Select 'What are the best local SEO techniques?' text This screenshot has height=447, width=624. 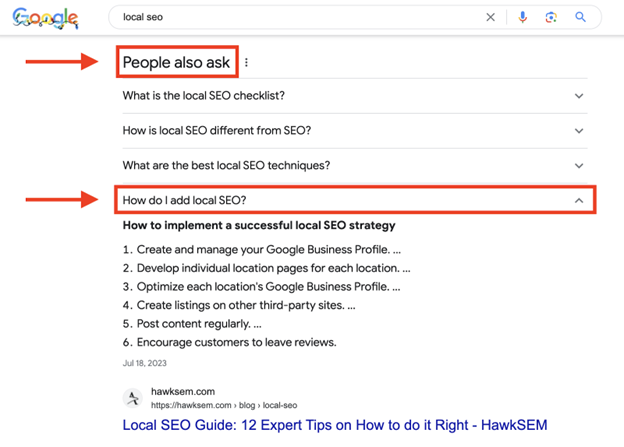226,166
